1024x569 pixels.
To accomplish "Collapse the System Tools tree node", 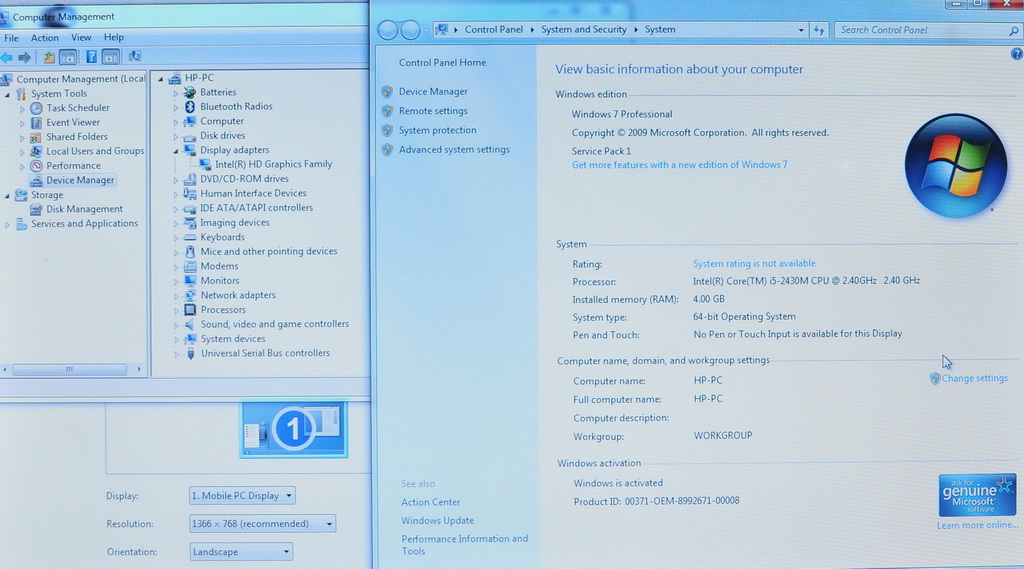I will tap(8, 94).
